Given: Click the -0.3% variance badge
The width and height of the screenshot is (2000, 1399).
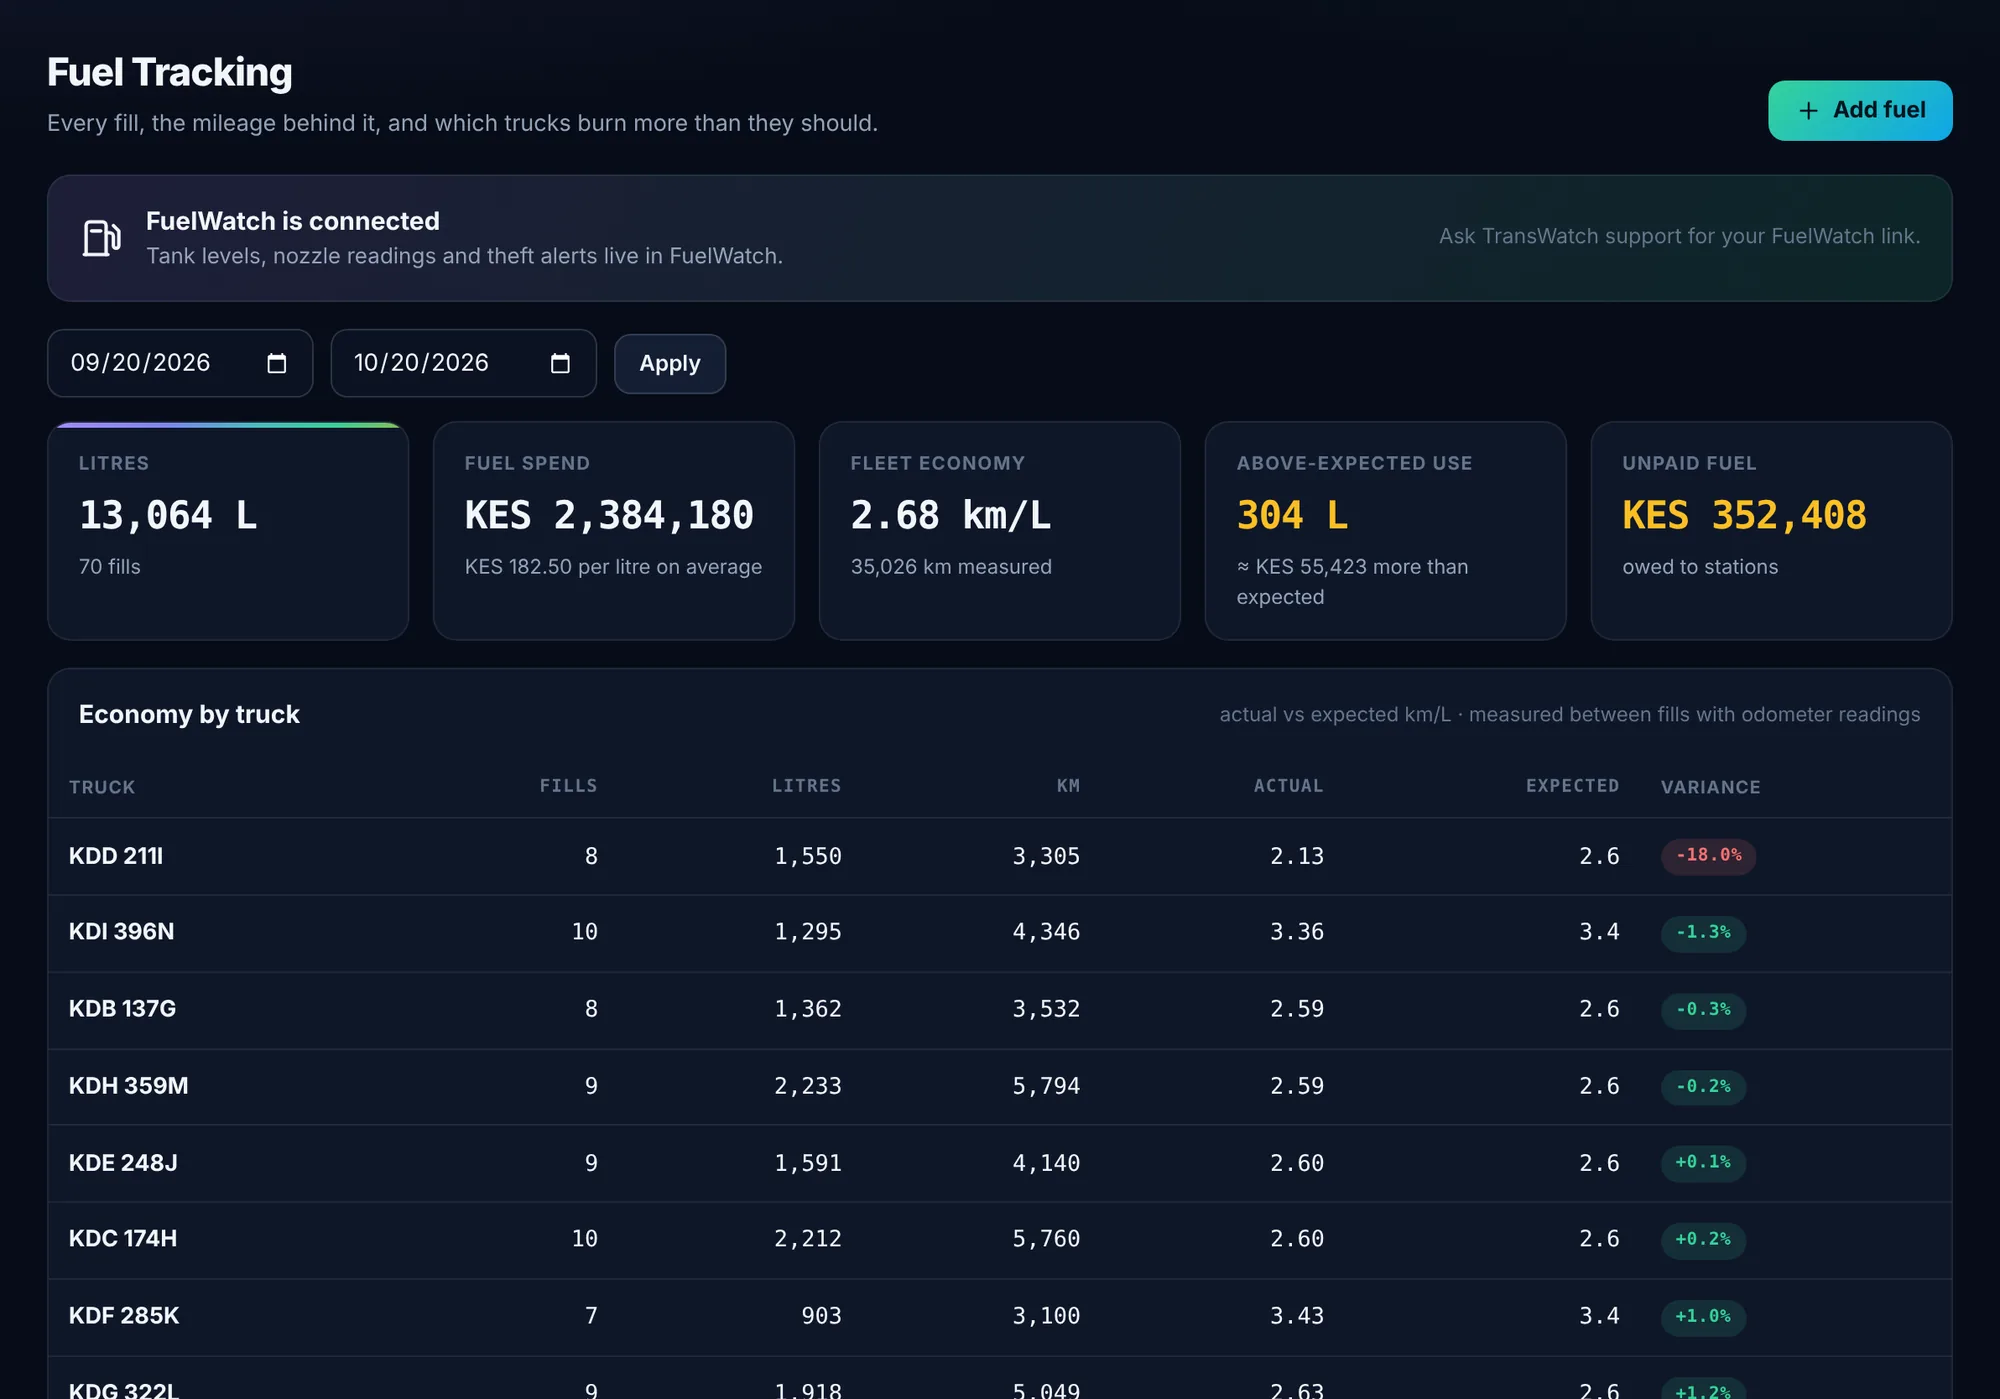Looking at the screenshot, I should [1703, 1009].
